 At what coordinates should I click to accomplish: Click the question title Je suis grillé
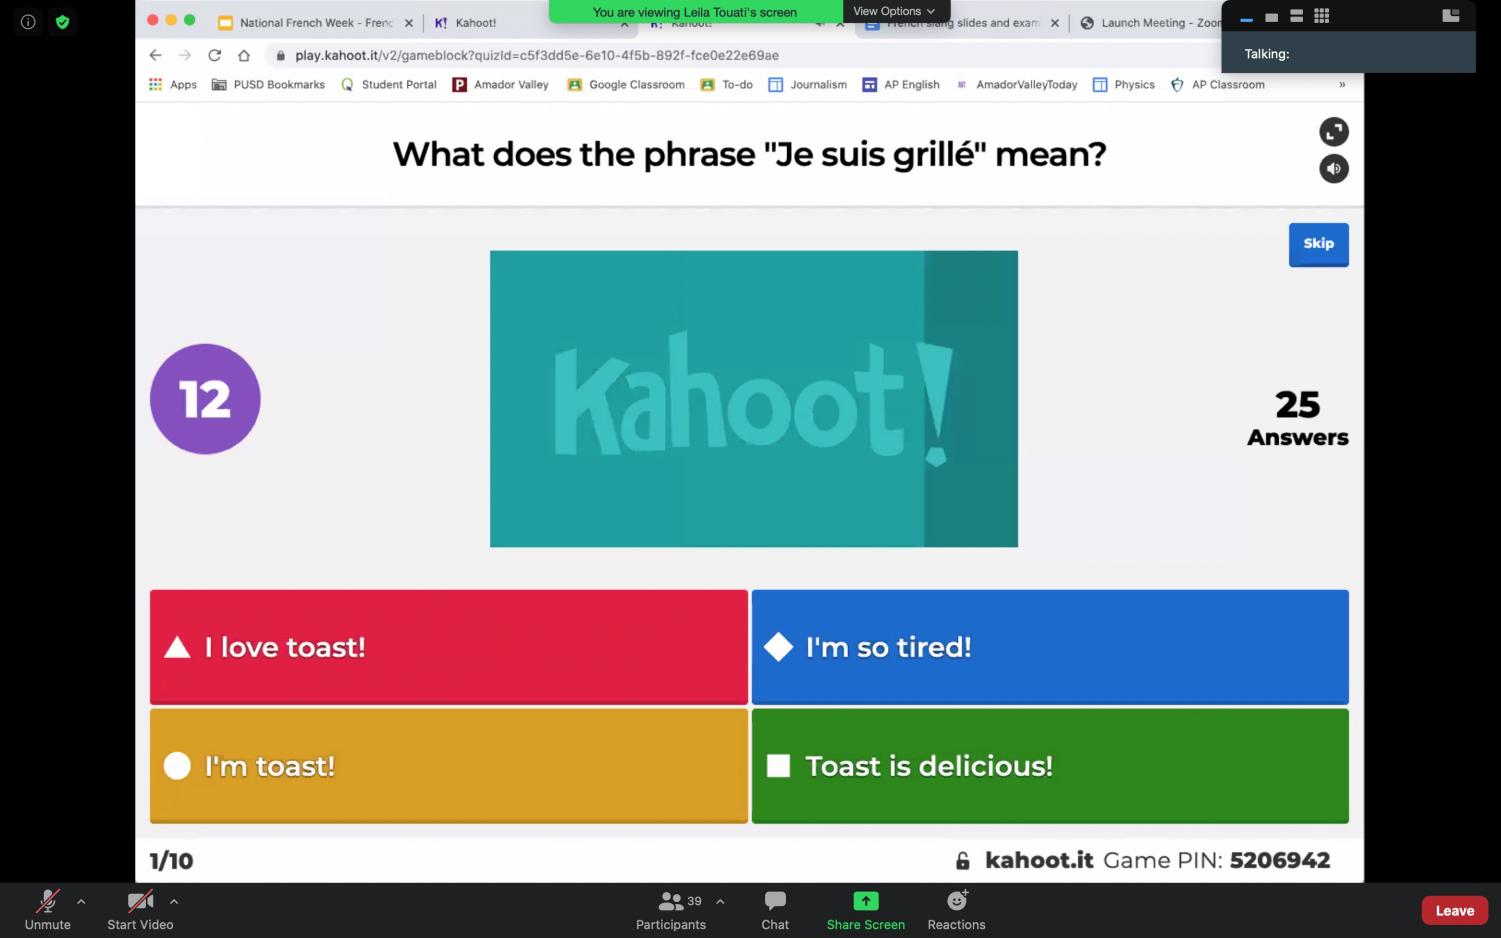749,154
